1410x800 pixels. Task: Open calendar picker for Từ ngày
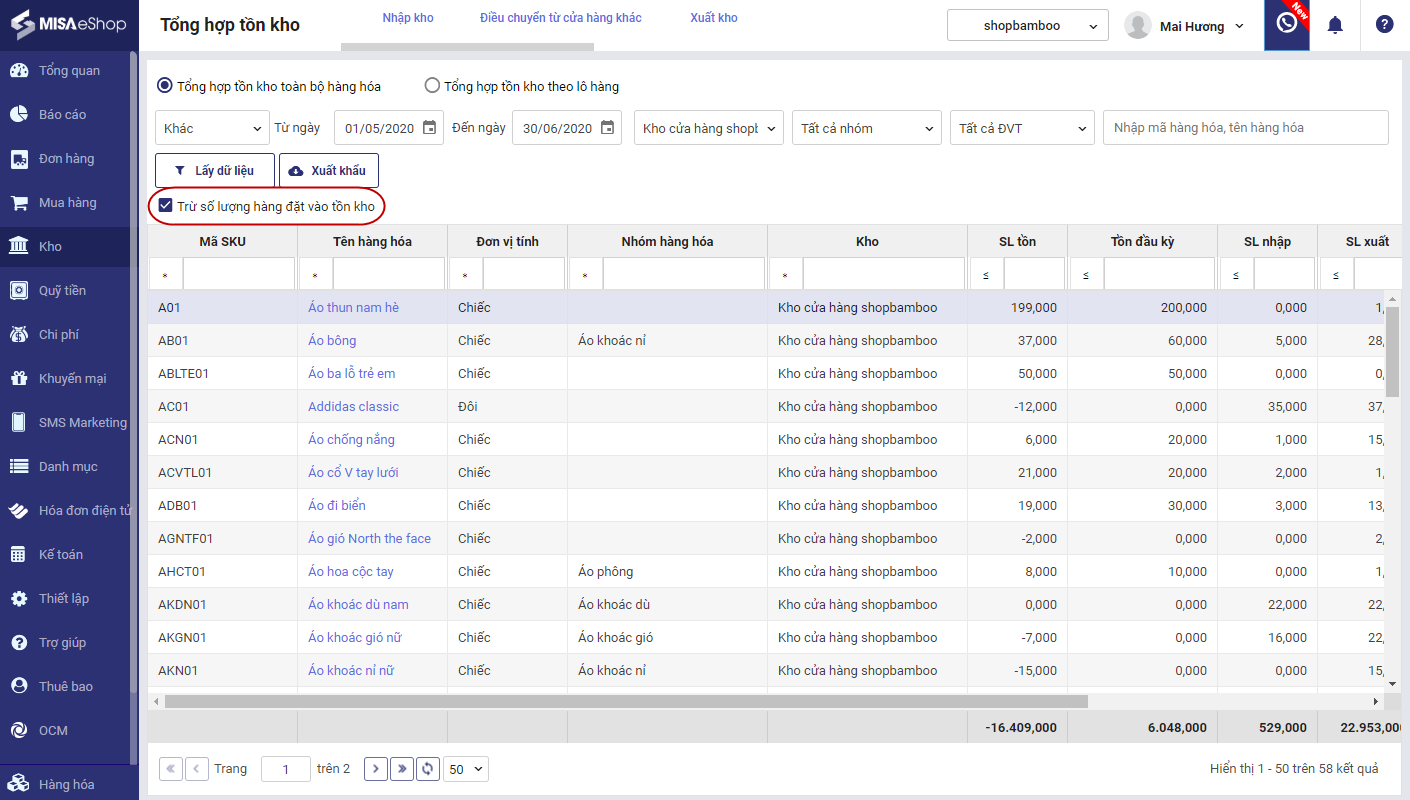[429, 128]
